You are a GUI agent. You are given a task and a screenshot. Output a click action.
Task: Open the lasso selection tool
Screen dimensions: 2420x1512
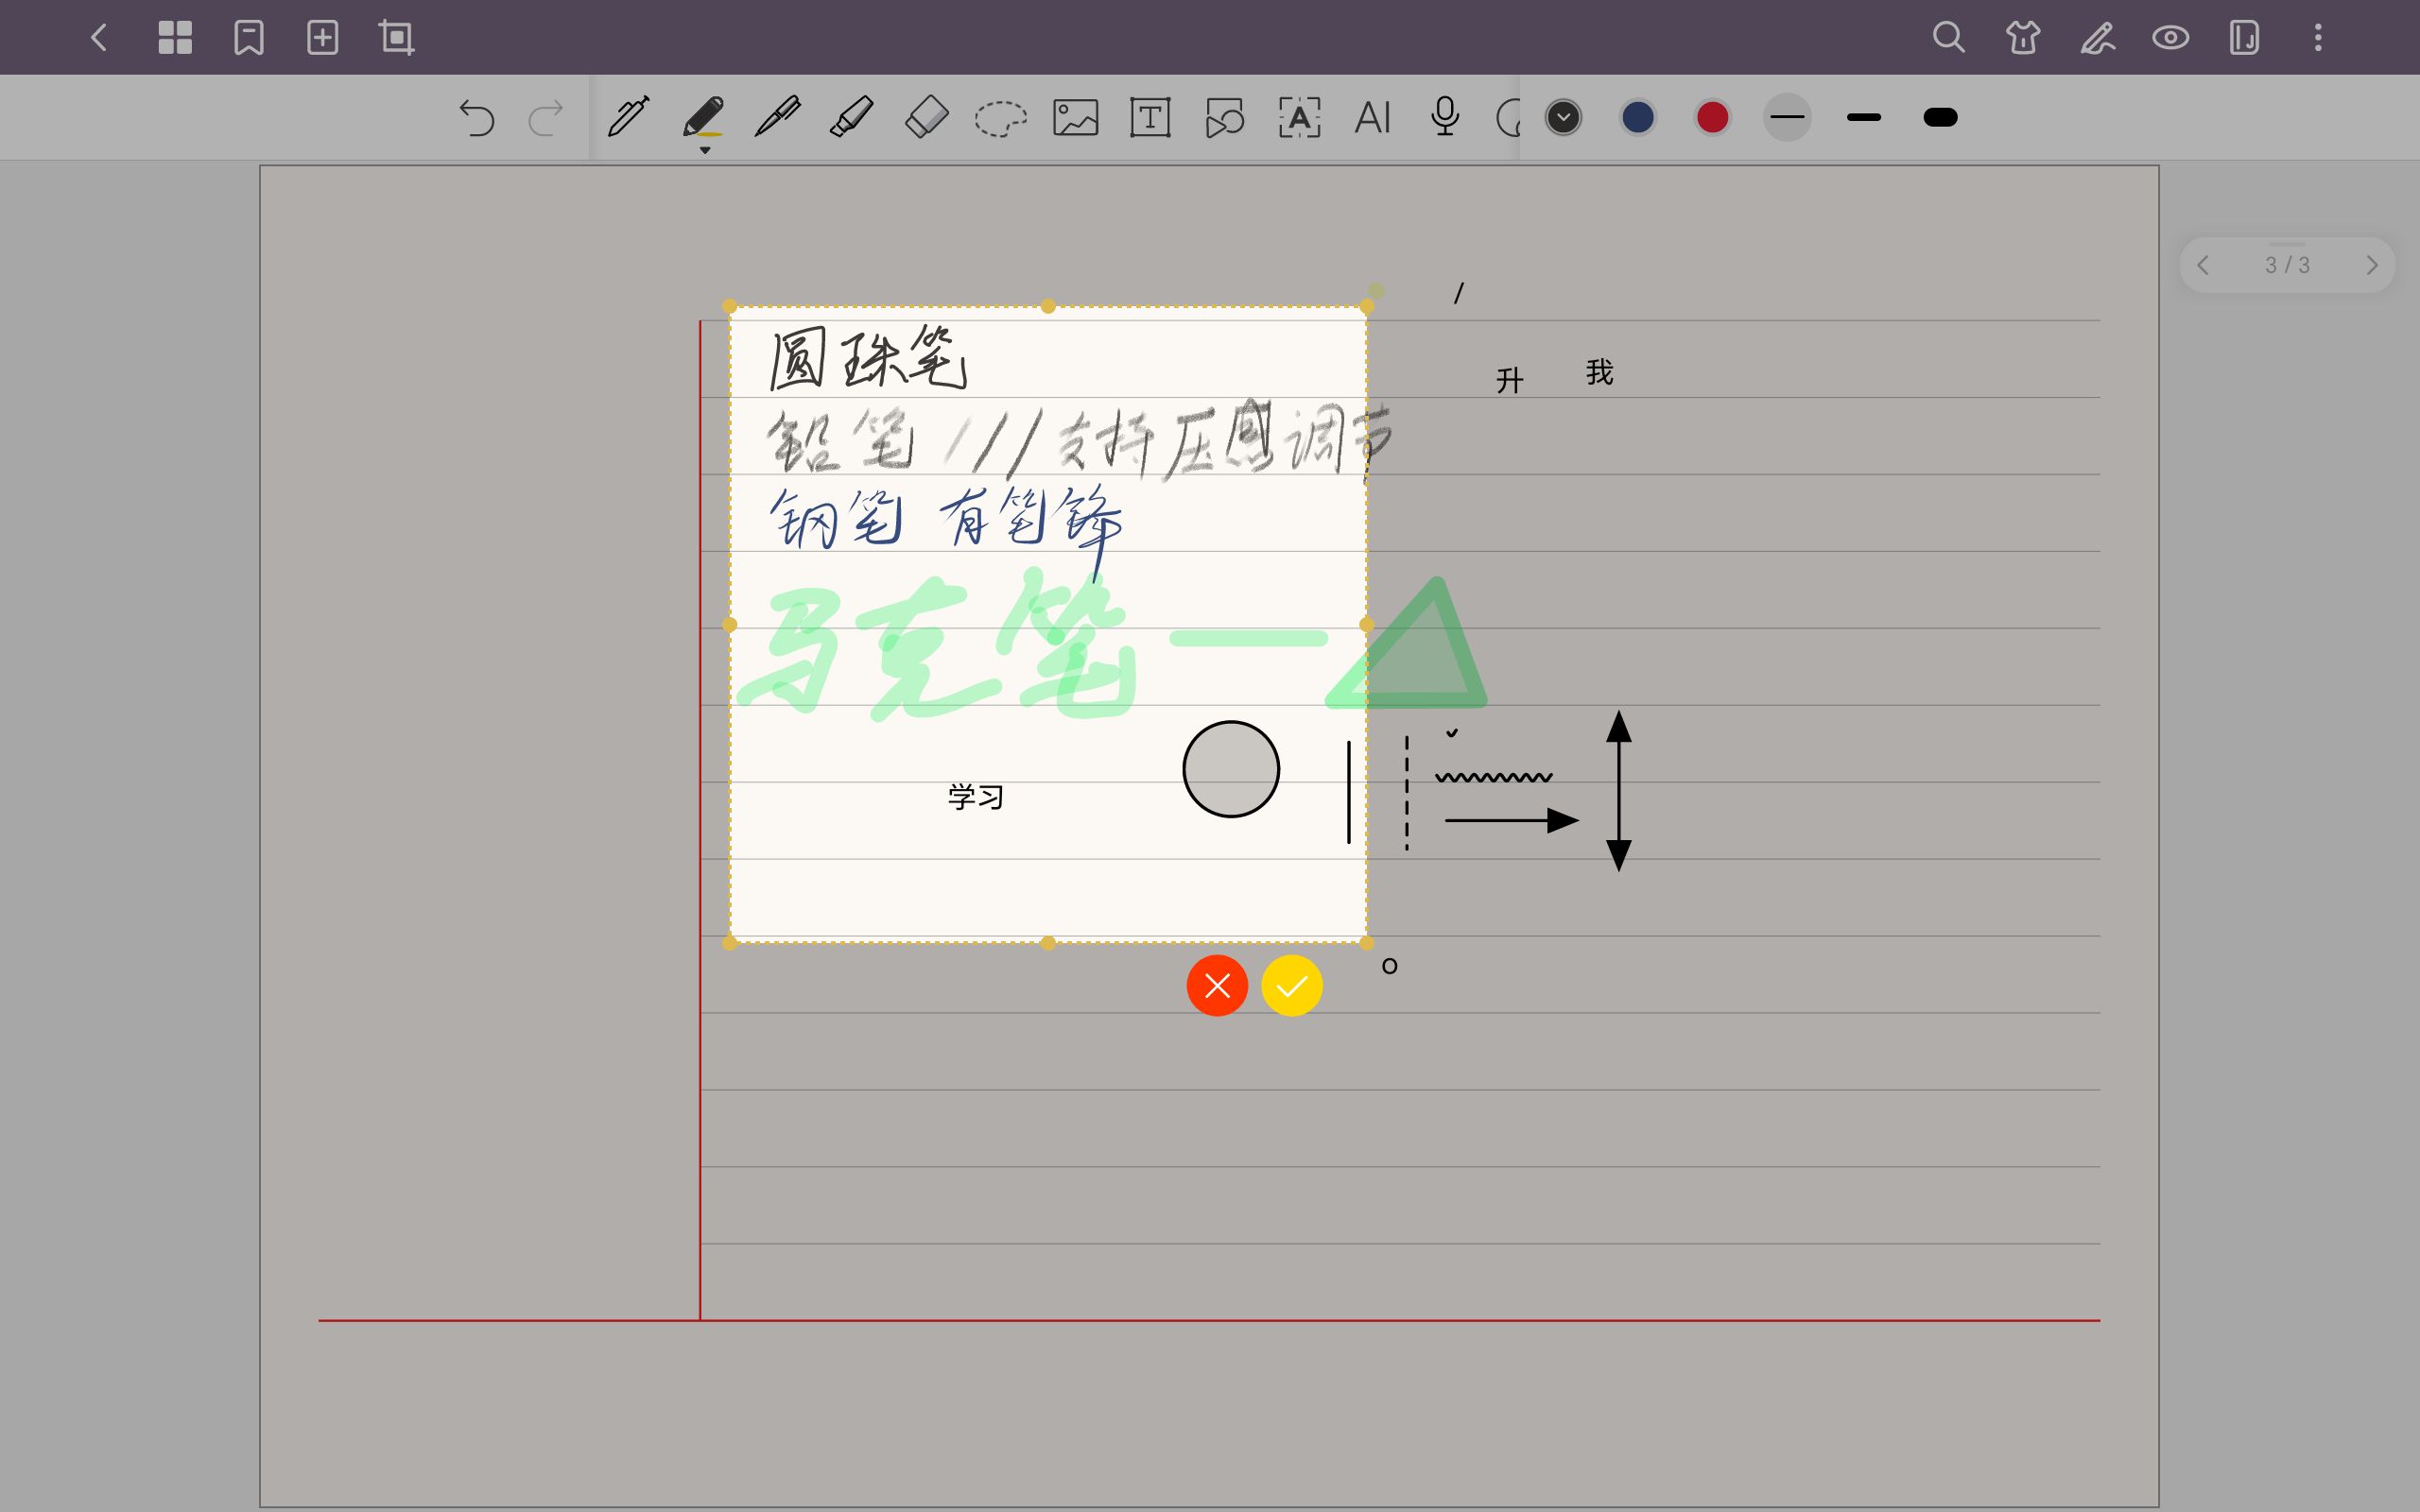[999, 117]
